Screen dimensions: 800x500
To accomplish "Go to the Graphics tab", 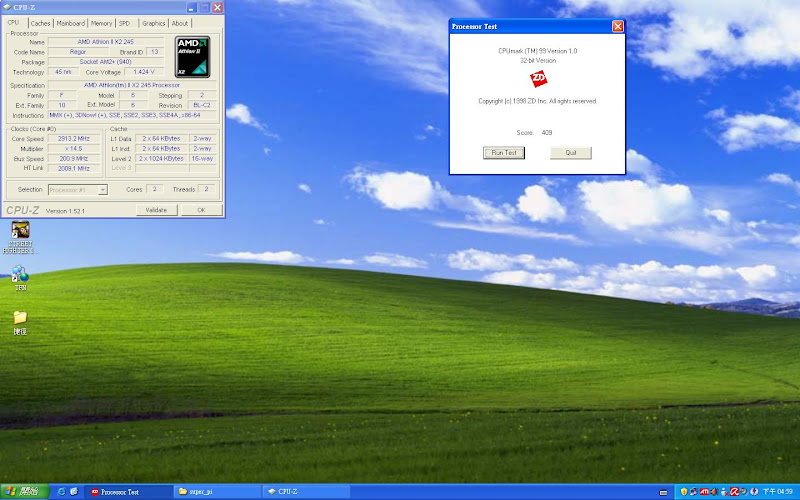I will pyautogui.click(x=153, y=22).
